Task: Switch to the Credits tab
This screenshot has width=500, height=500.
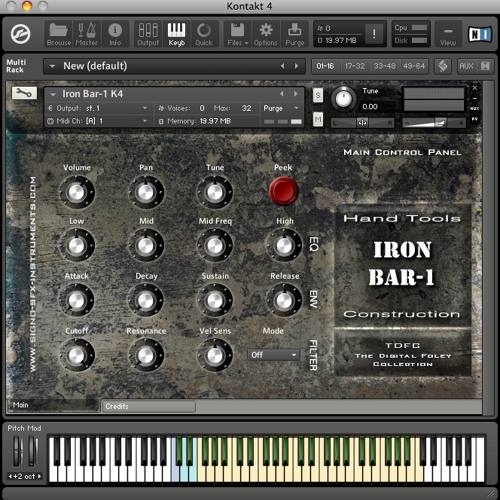Action: [148, 406]
